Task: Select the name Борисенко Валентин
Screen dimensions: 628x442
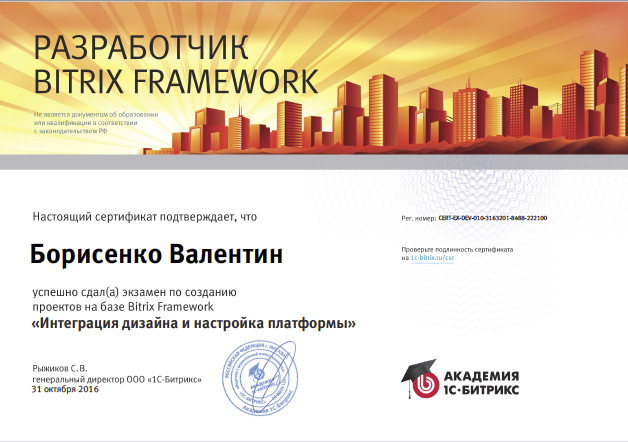Action: (x=156, y=254)
